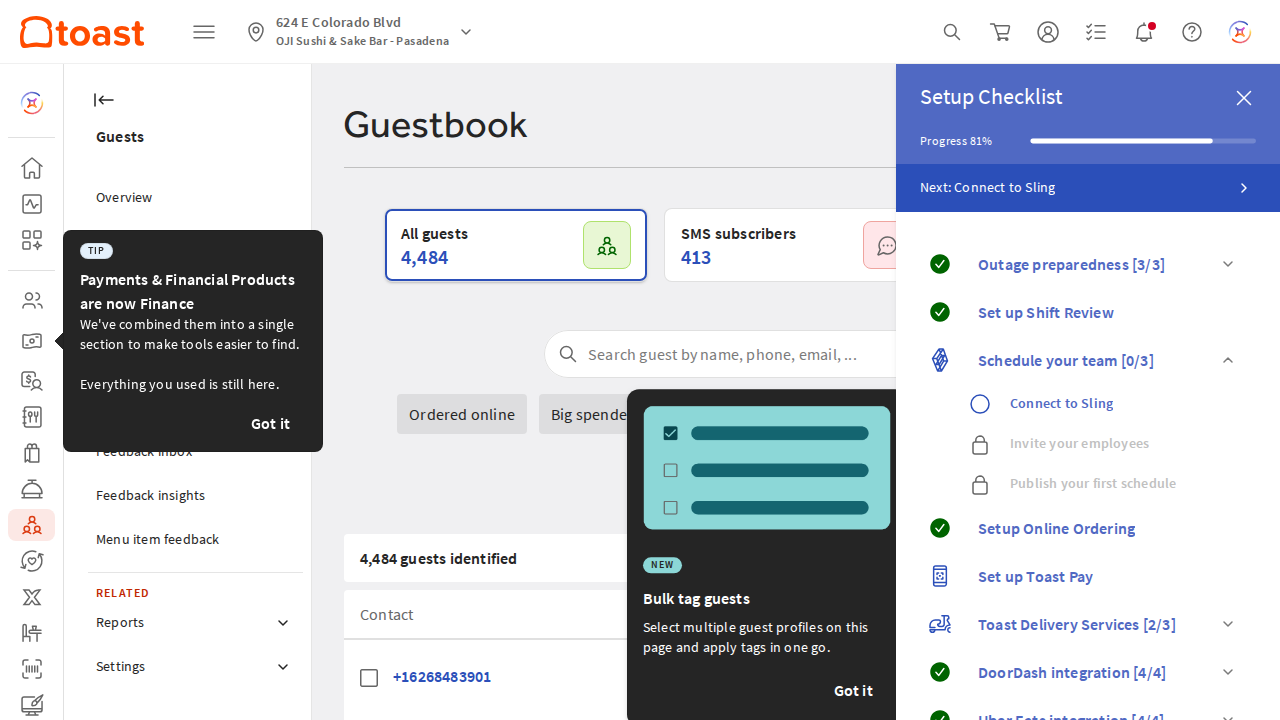Image resolution: width=1280 pixels, height=720 pixels.
Task: Open the help question mark icon
Action: pos(1191,32)
